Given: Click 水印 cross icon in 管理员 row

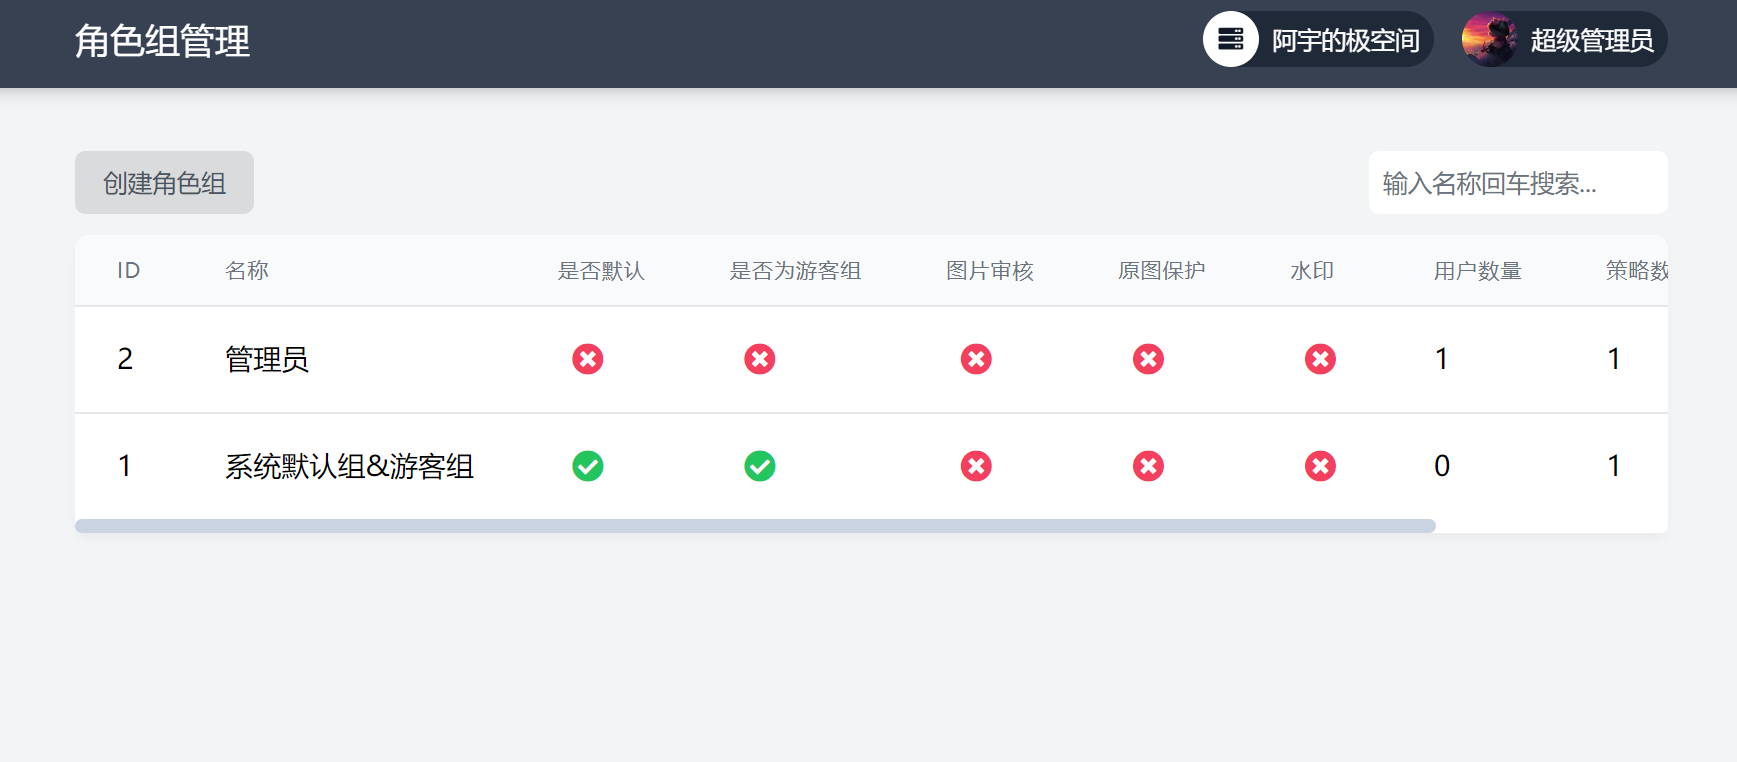Looking at the screenshot, I should tap(1320, 359).
